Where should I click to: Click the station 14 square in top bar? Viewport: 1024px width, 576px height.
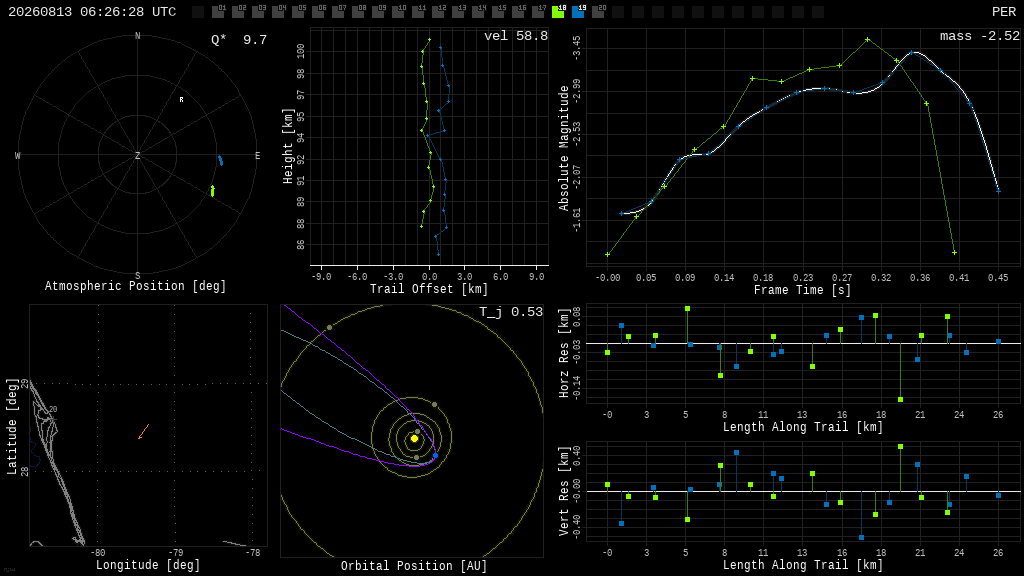point(479,12)
